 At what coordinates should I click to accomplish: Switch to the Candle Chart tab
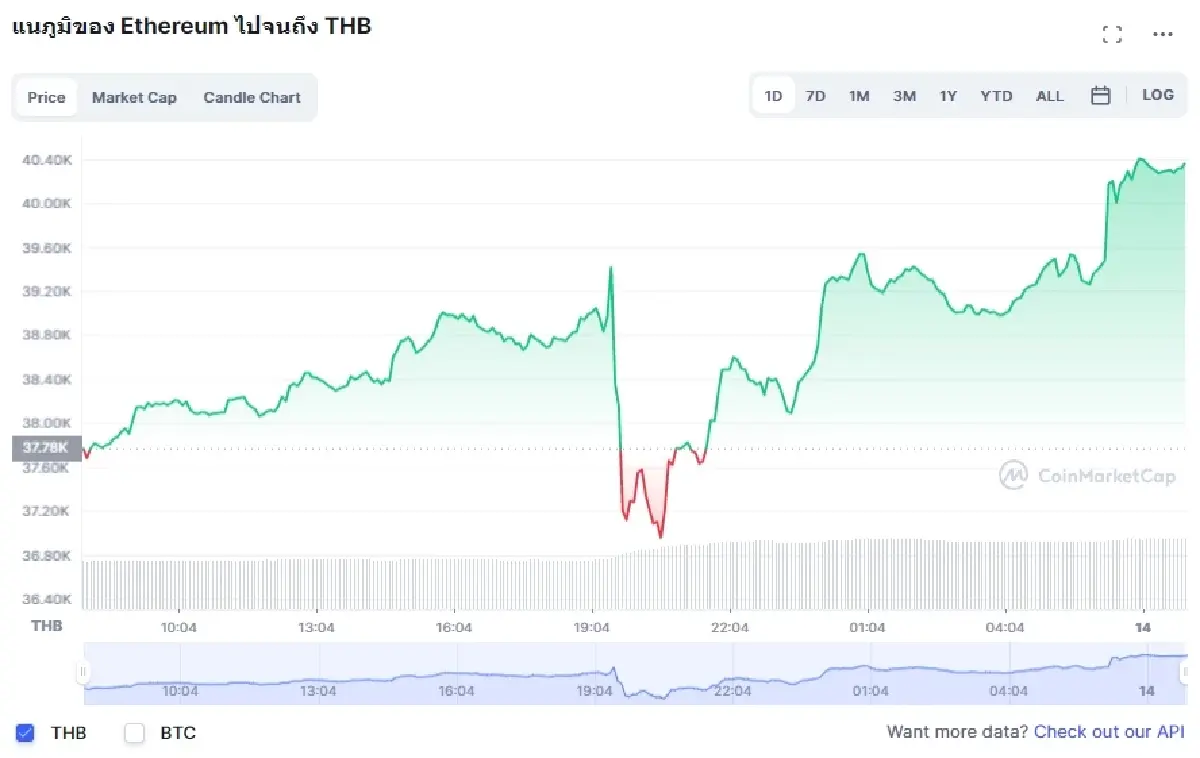click(251, 97)
